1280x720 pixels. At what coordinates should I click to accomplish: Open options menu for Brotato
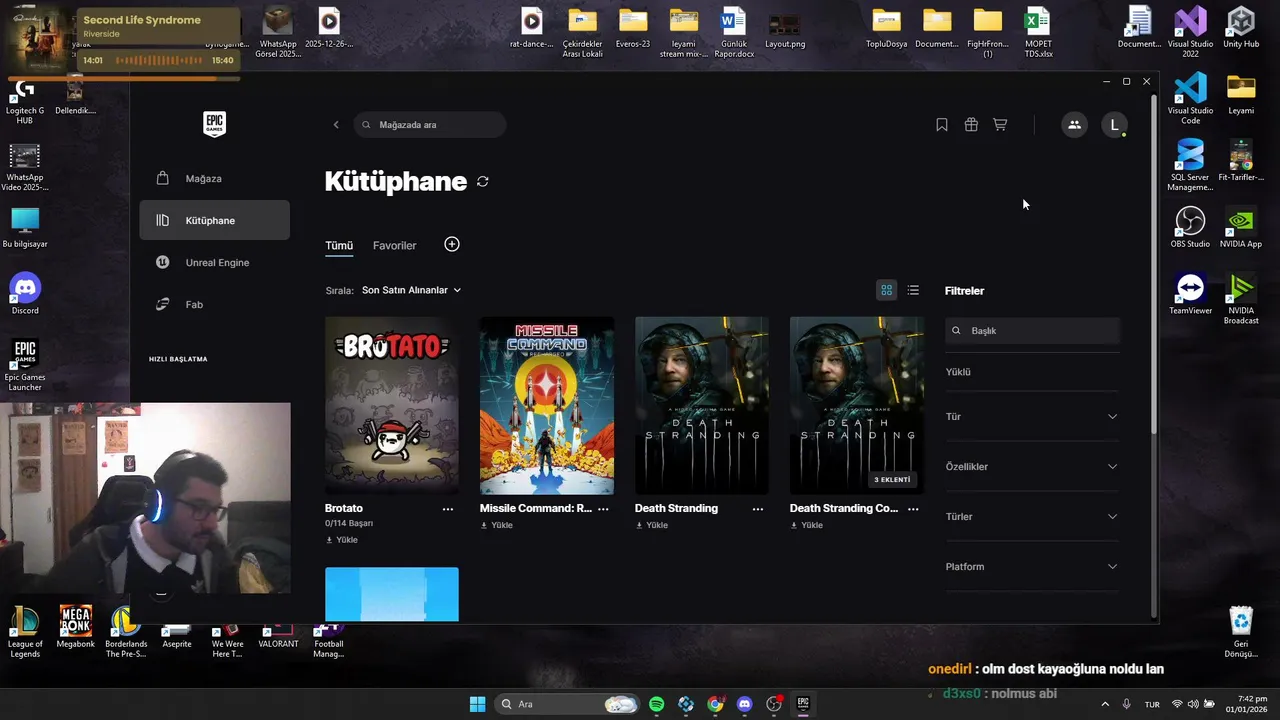tap(448, 509)
